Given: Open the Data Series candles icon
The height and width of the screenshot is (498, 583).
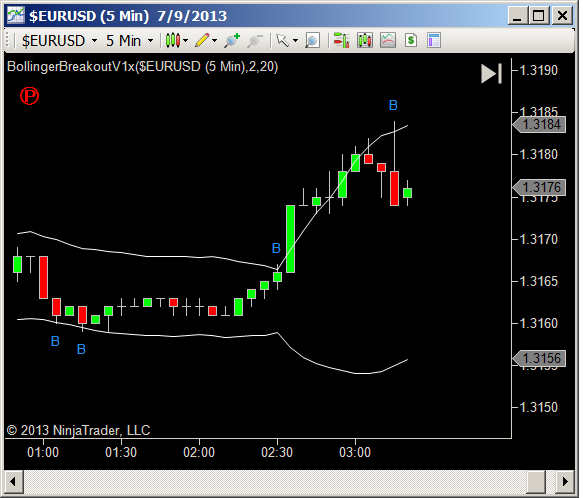Looking at the screenshot, I should (365, 40).
